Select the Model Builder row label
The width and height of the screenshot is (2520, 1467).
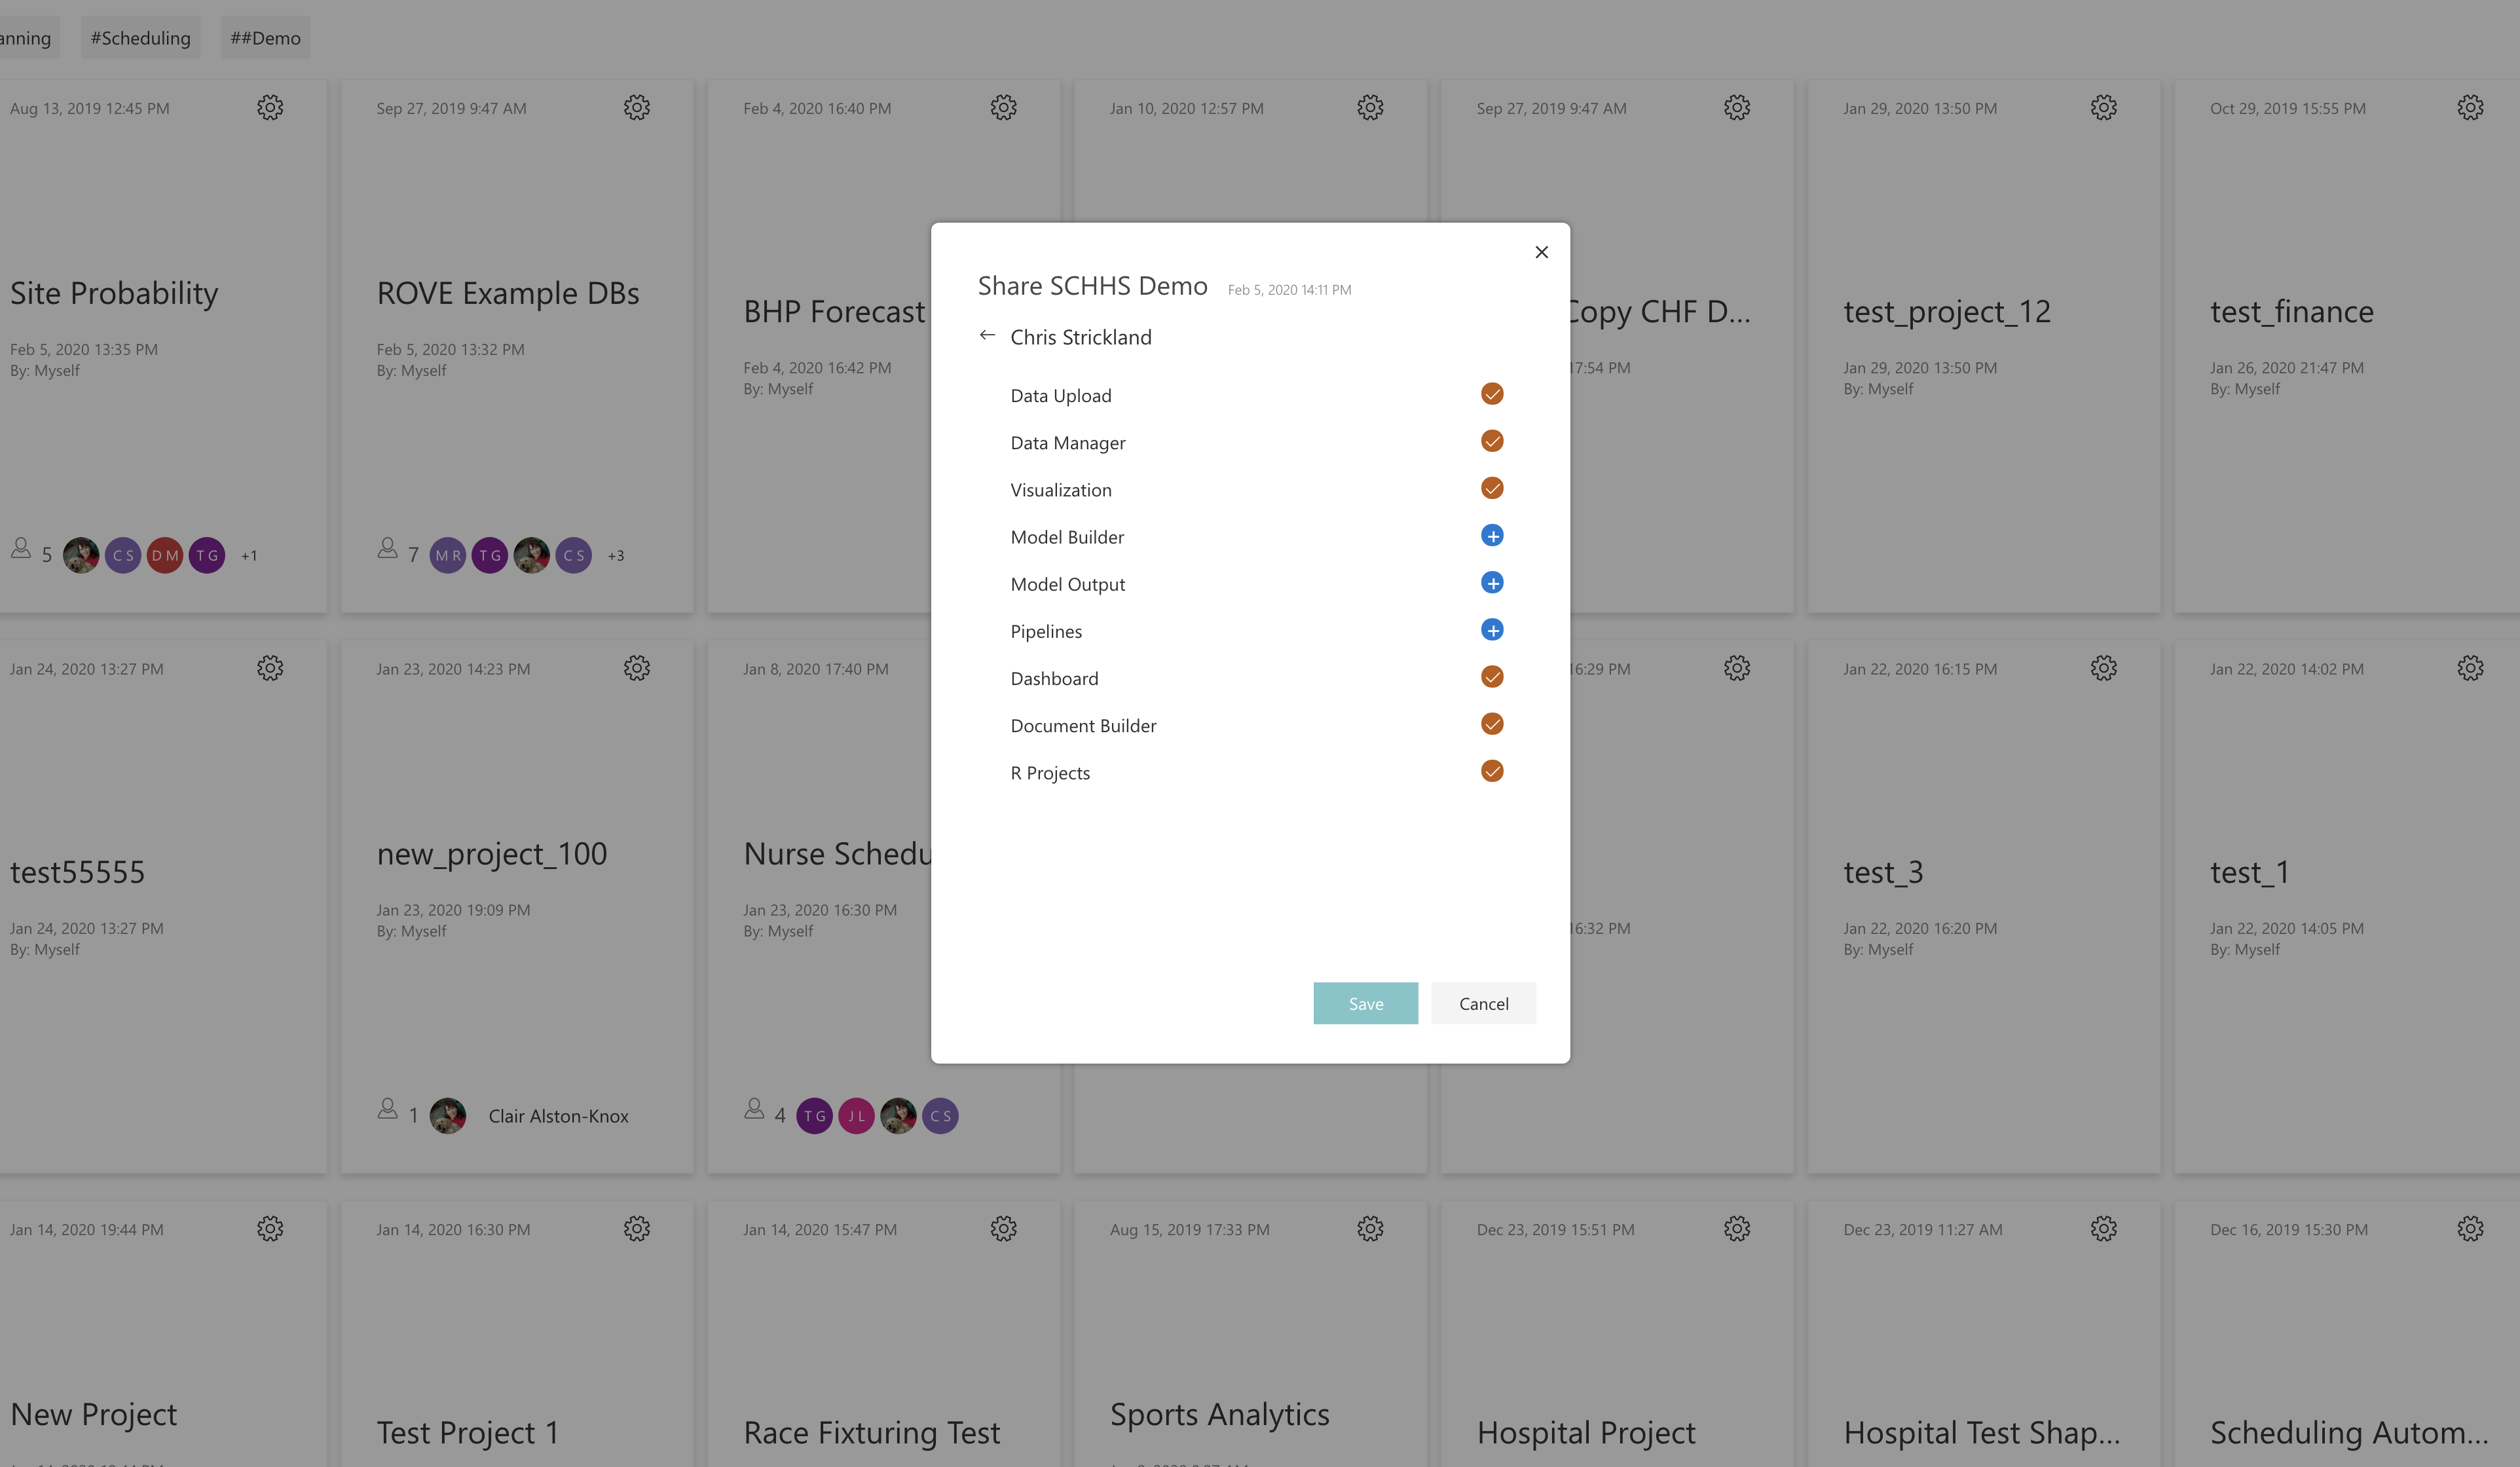1067,537
